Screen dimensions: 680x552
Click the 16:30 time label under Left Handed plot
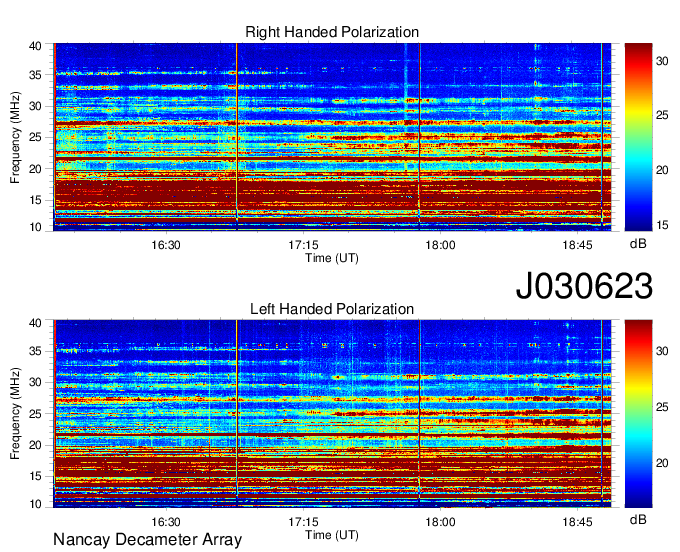166,522
